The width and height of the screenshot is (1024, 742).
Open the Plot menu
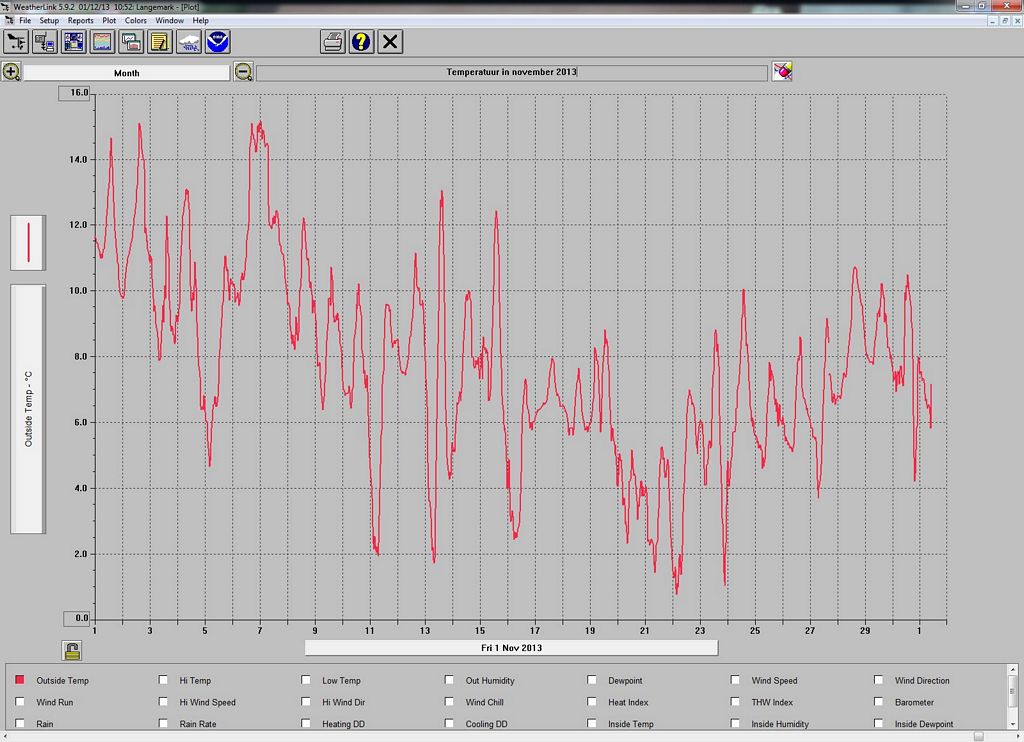tap(109, 20)
